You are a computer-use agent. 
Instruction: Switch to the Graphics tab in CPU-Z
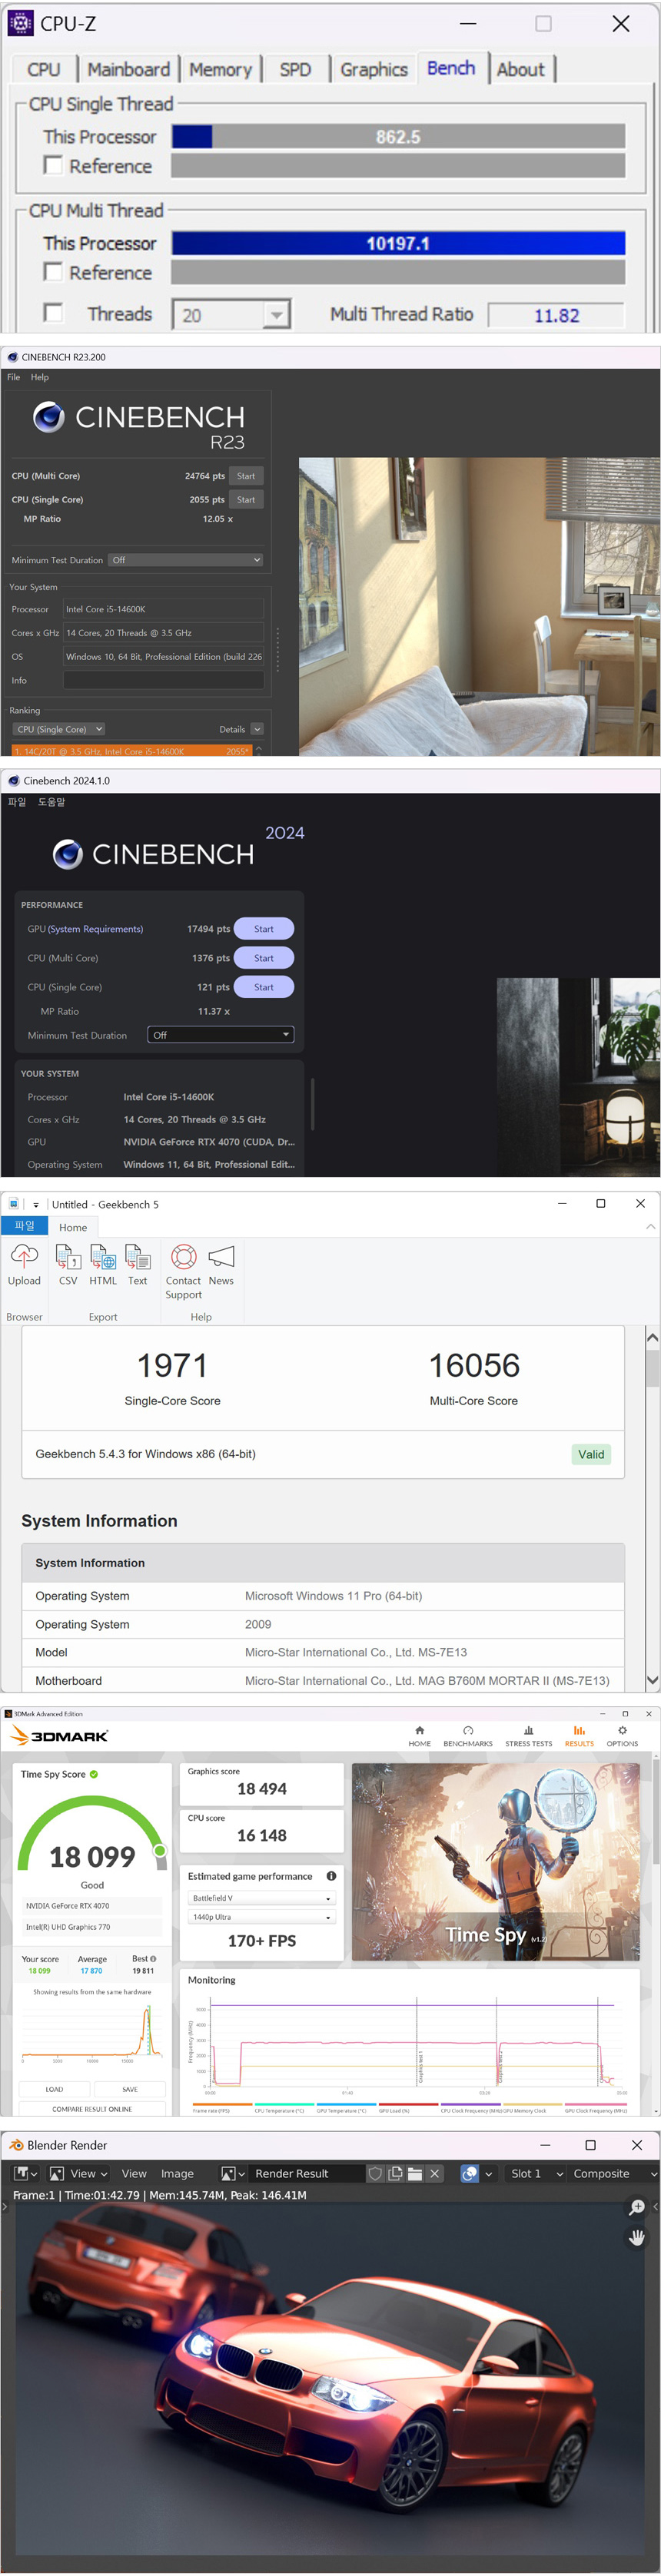tap(374, 69)
